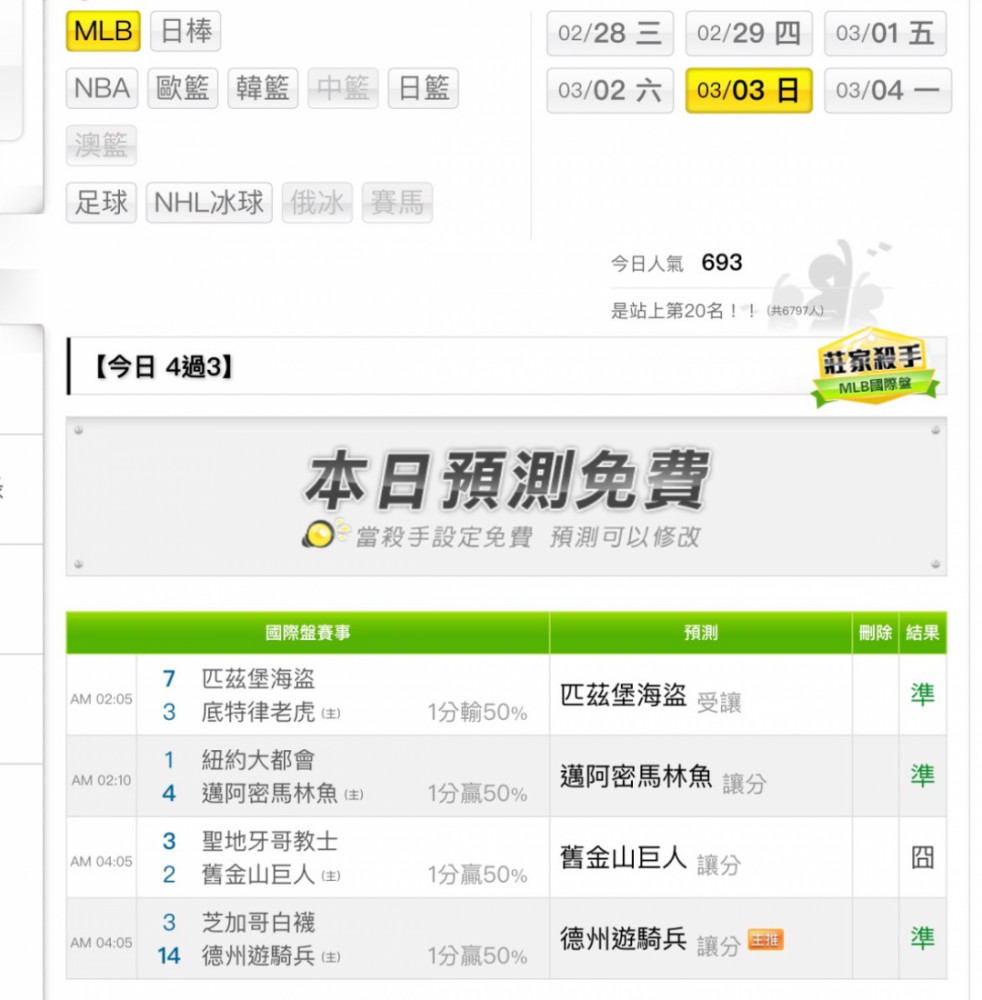Click the 囧 result for the 舊金山巨人 game

click(923, 857)
